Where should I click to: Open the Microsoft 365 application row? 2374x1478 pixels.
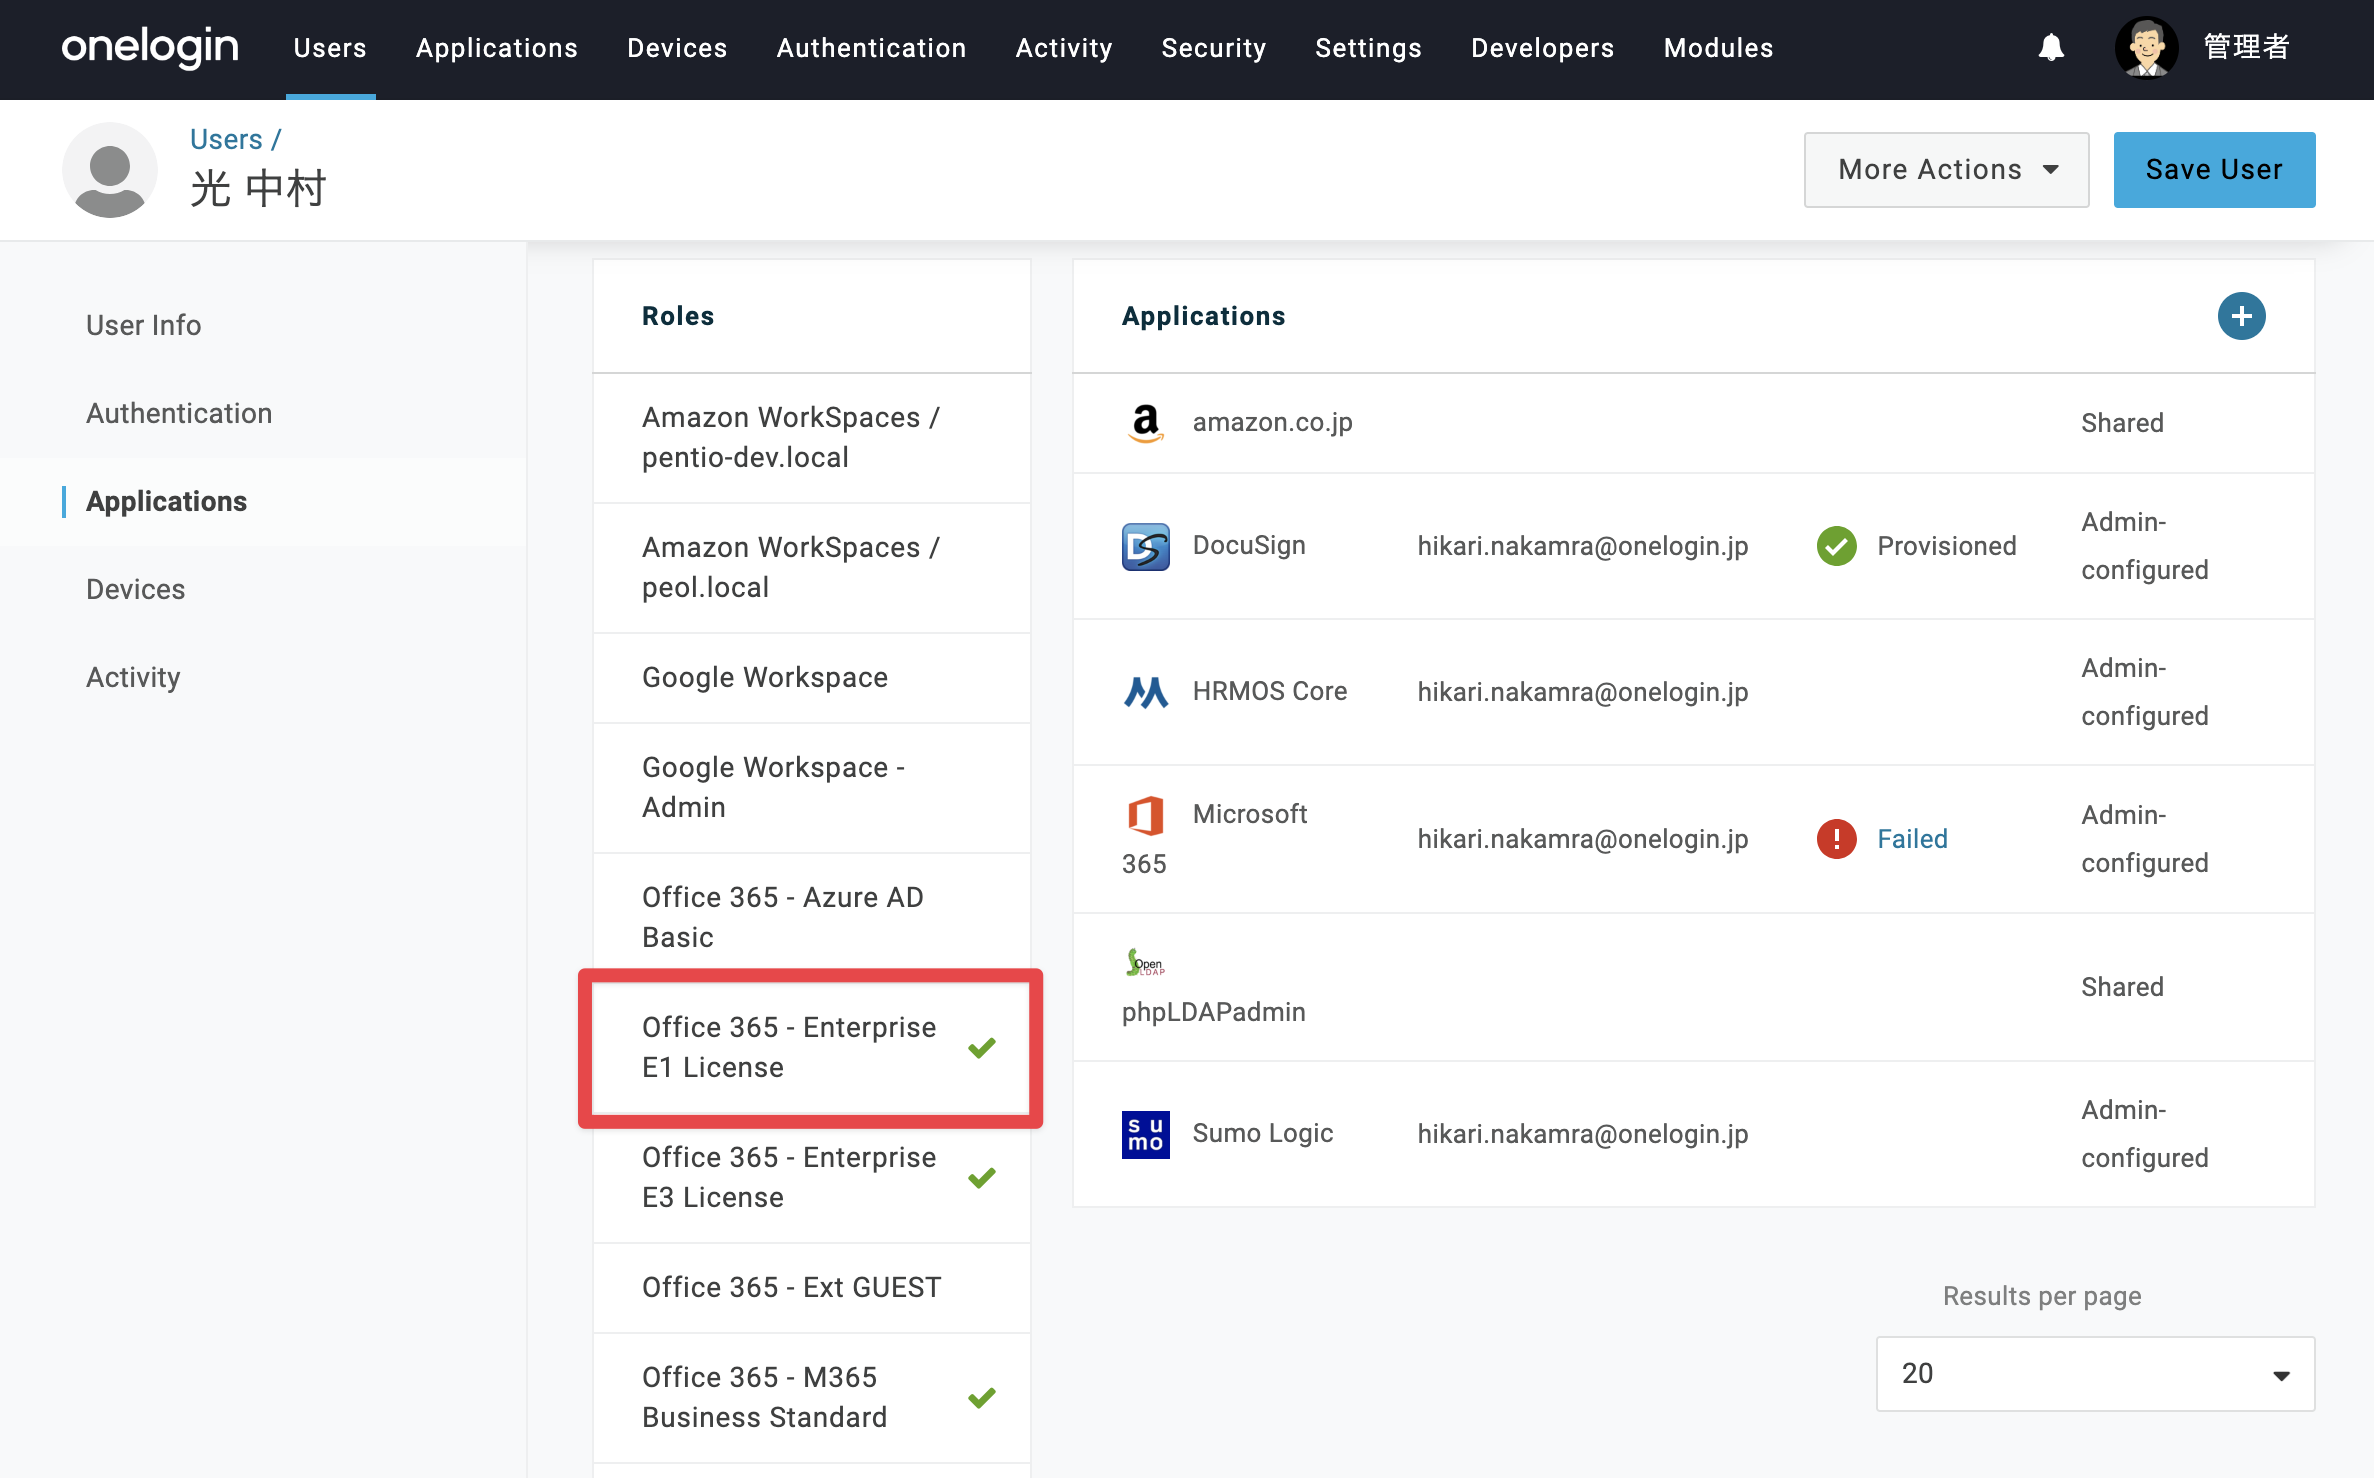1694,839
